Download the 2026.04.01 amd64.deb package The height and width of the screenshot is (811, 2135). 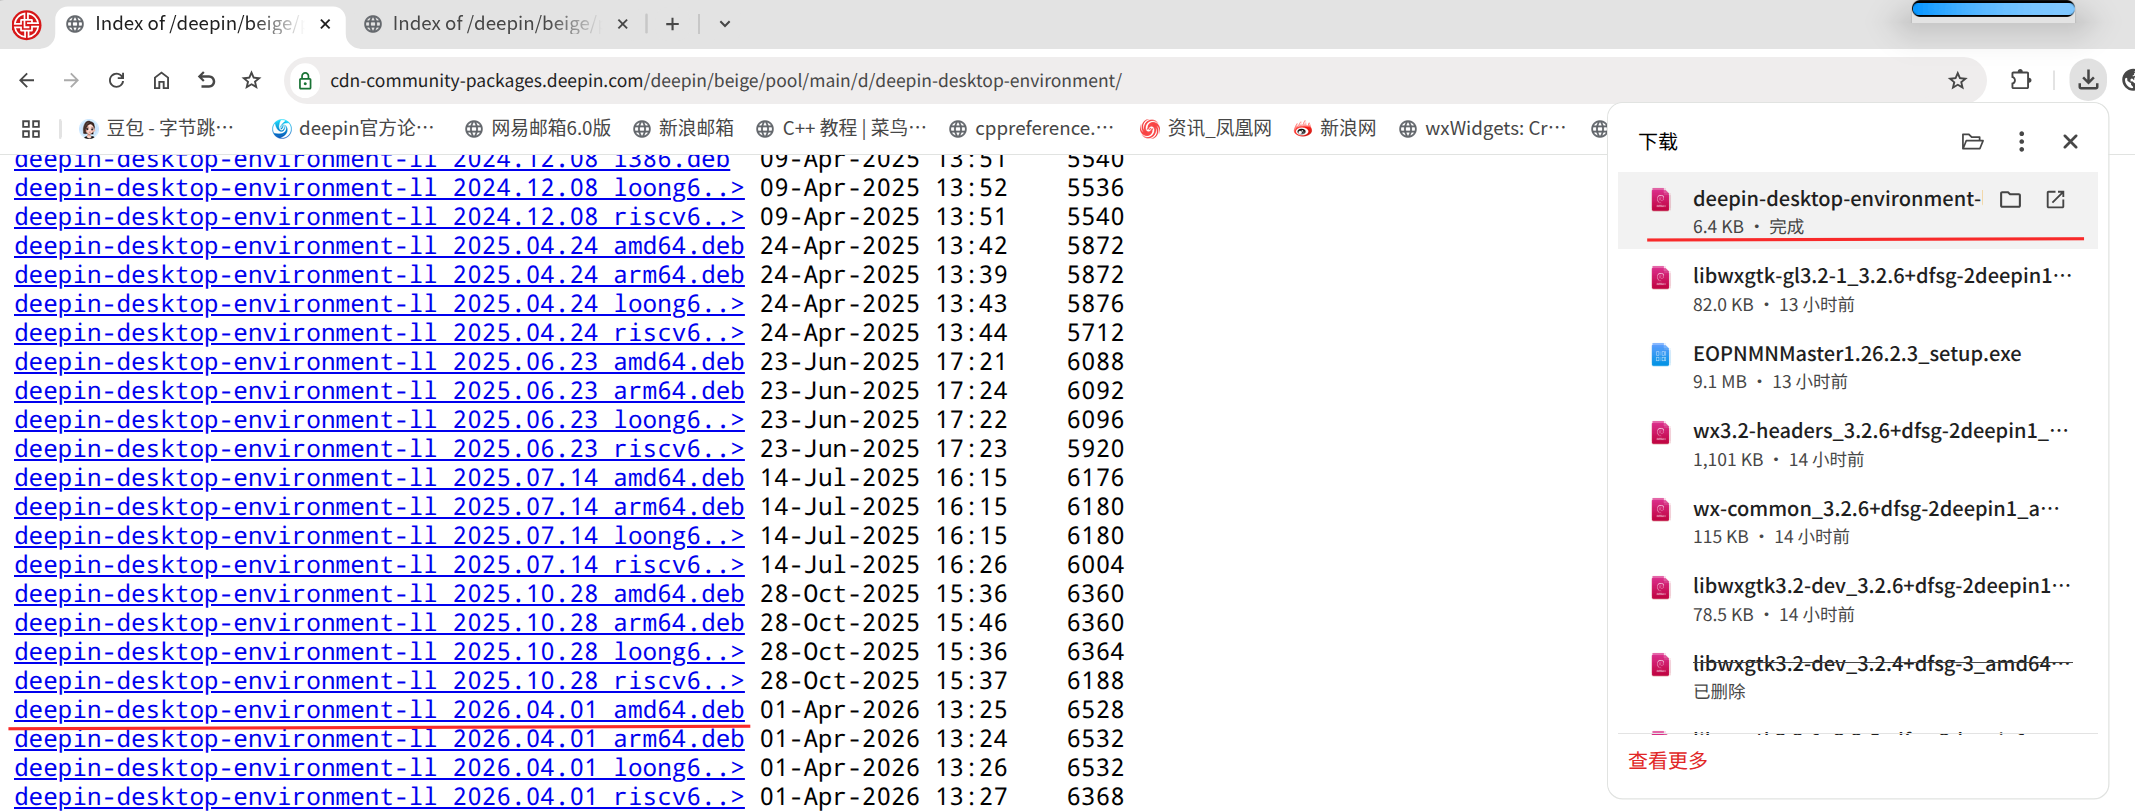pyautogui.click(x=379, y=710)
